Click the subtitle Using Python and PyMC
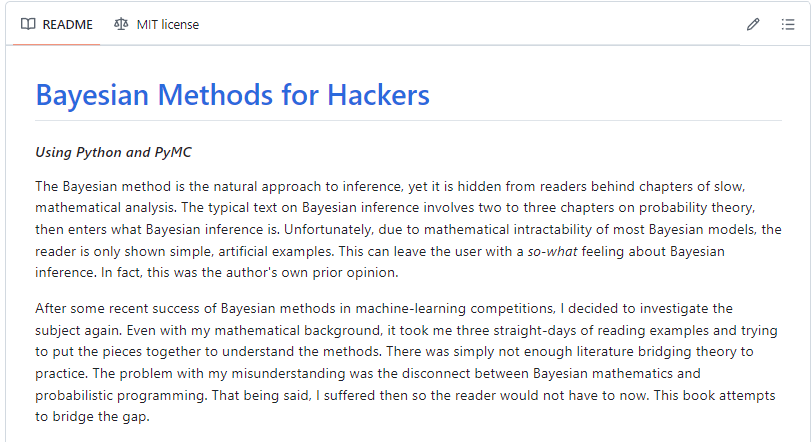Viewport: 812px width, 442px height. pos(113,153)
